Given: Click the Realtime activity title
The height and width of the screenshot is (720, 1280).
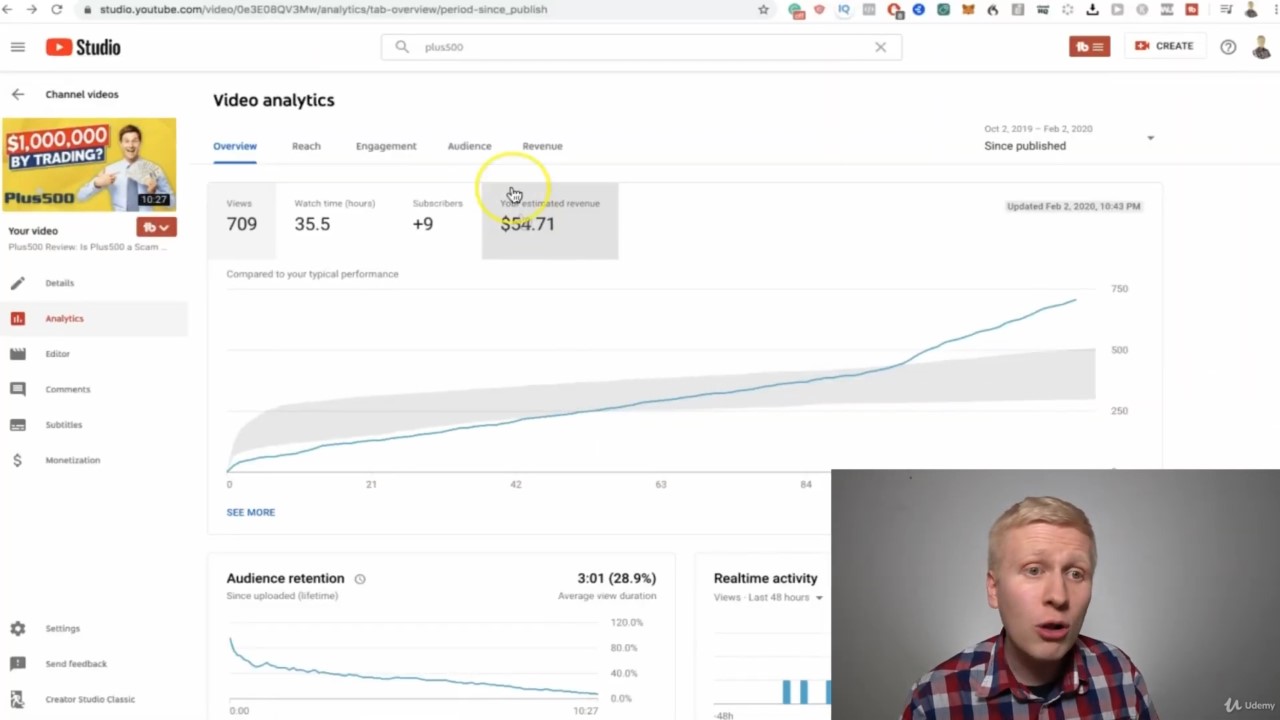Looking at the screenshot, I should (x=765, y=578).
